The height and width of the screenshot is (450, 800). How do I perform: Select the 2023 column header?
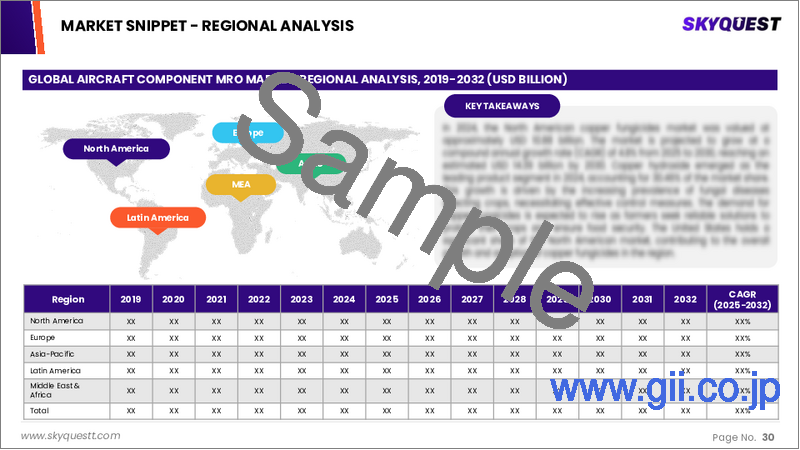pos(301,298)
